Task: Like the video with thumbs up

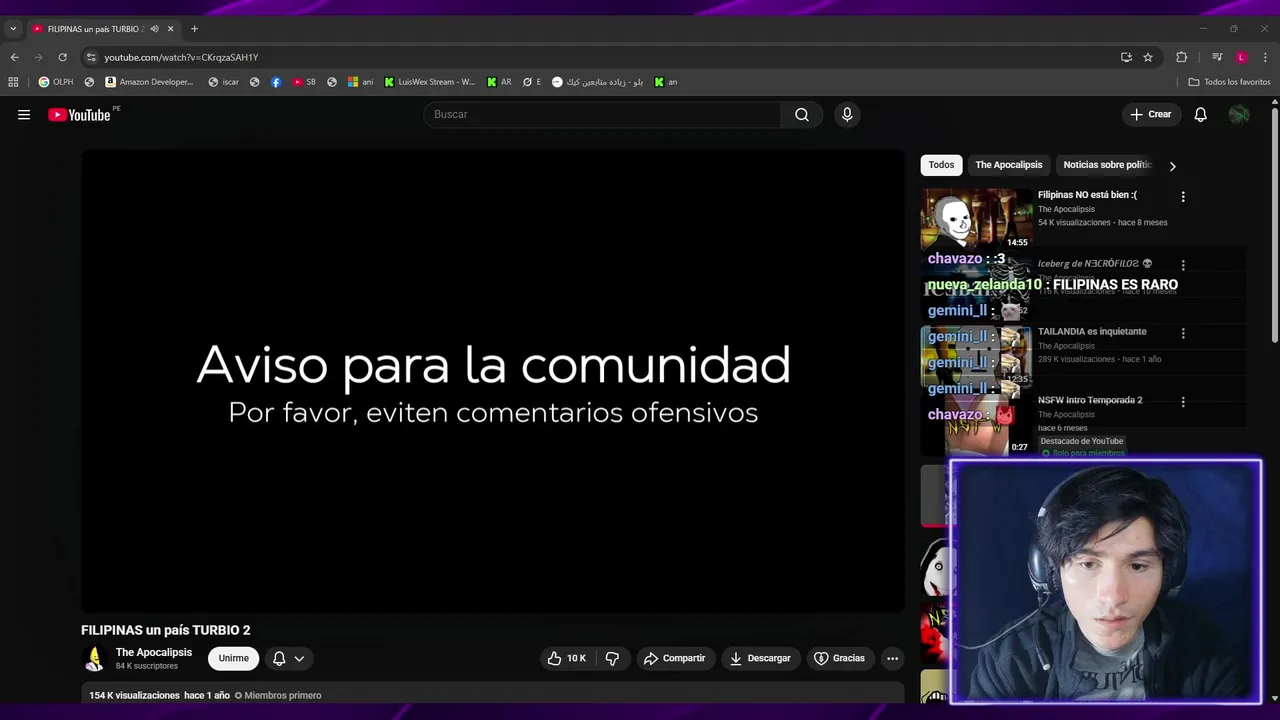Action: coord(566,658)
